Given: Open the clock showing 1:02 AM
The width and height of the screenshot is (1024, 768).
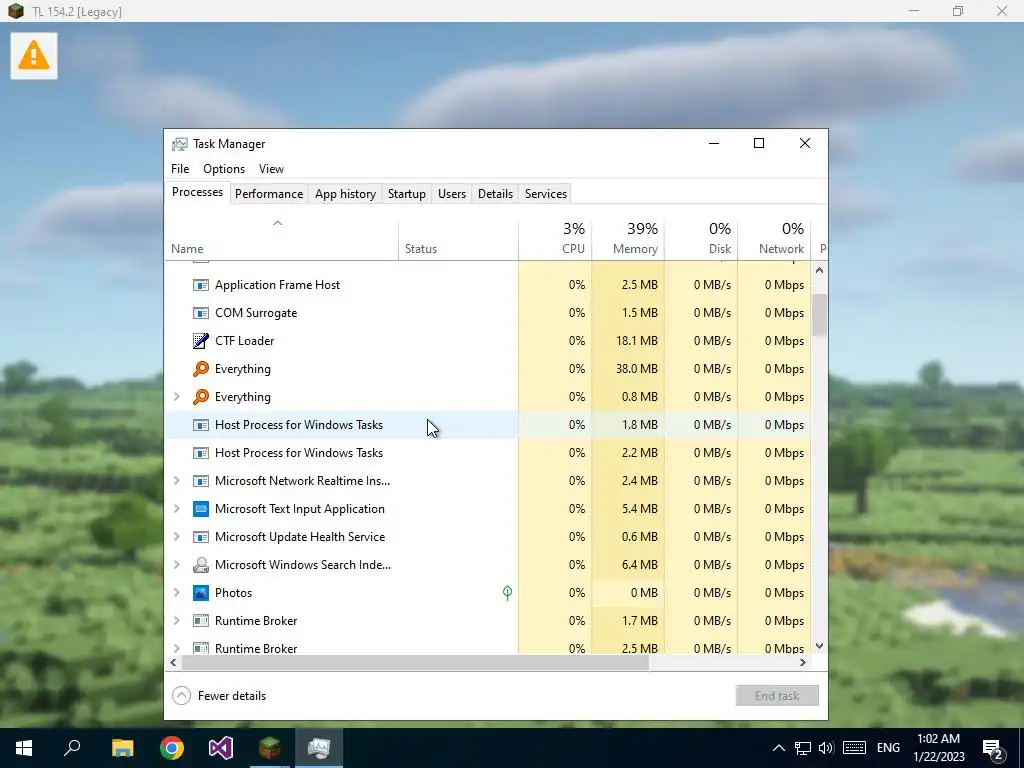Looking at the screenshot, I should click(x=939, y=748).
